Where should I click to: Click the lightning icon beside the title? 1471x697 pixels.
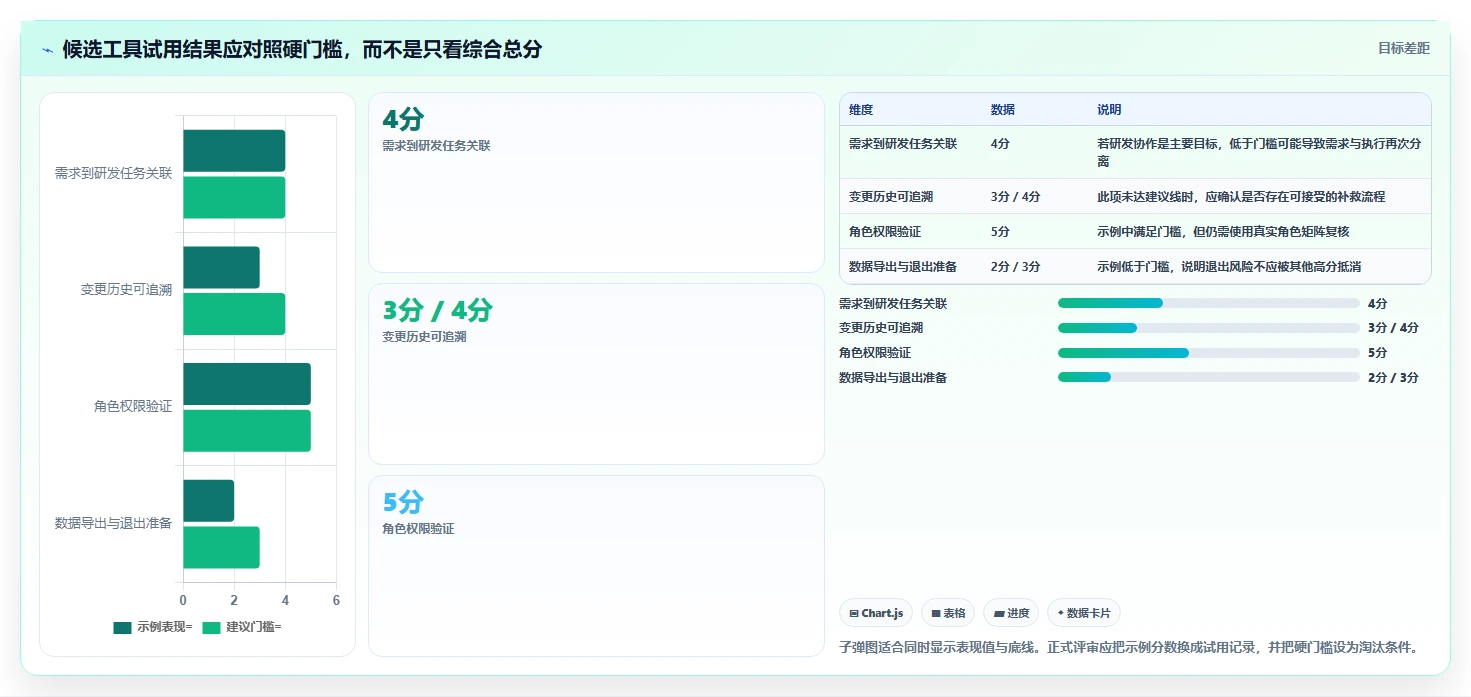coord(47,50)
